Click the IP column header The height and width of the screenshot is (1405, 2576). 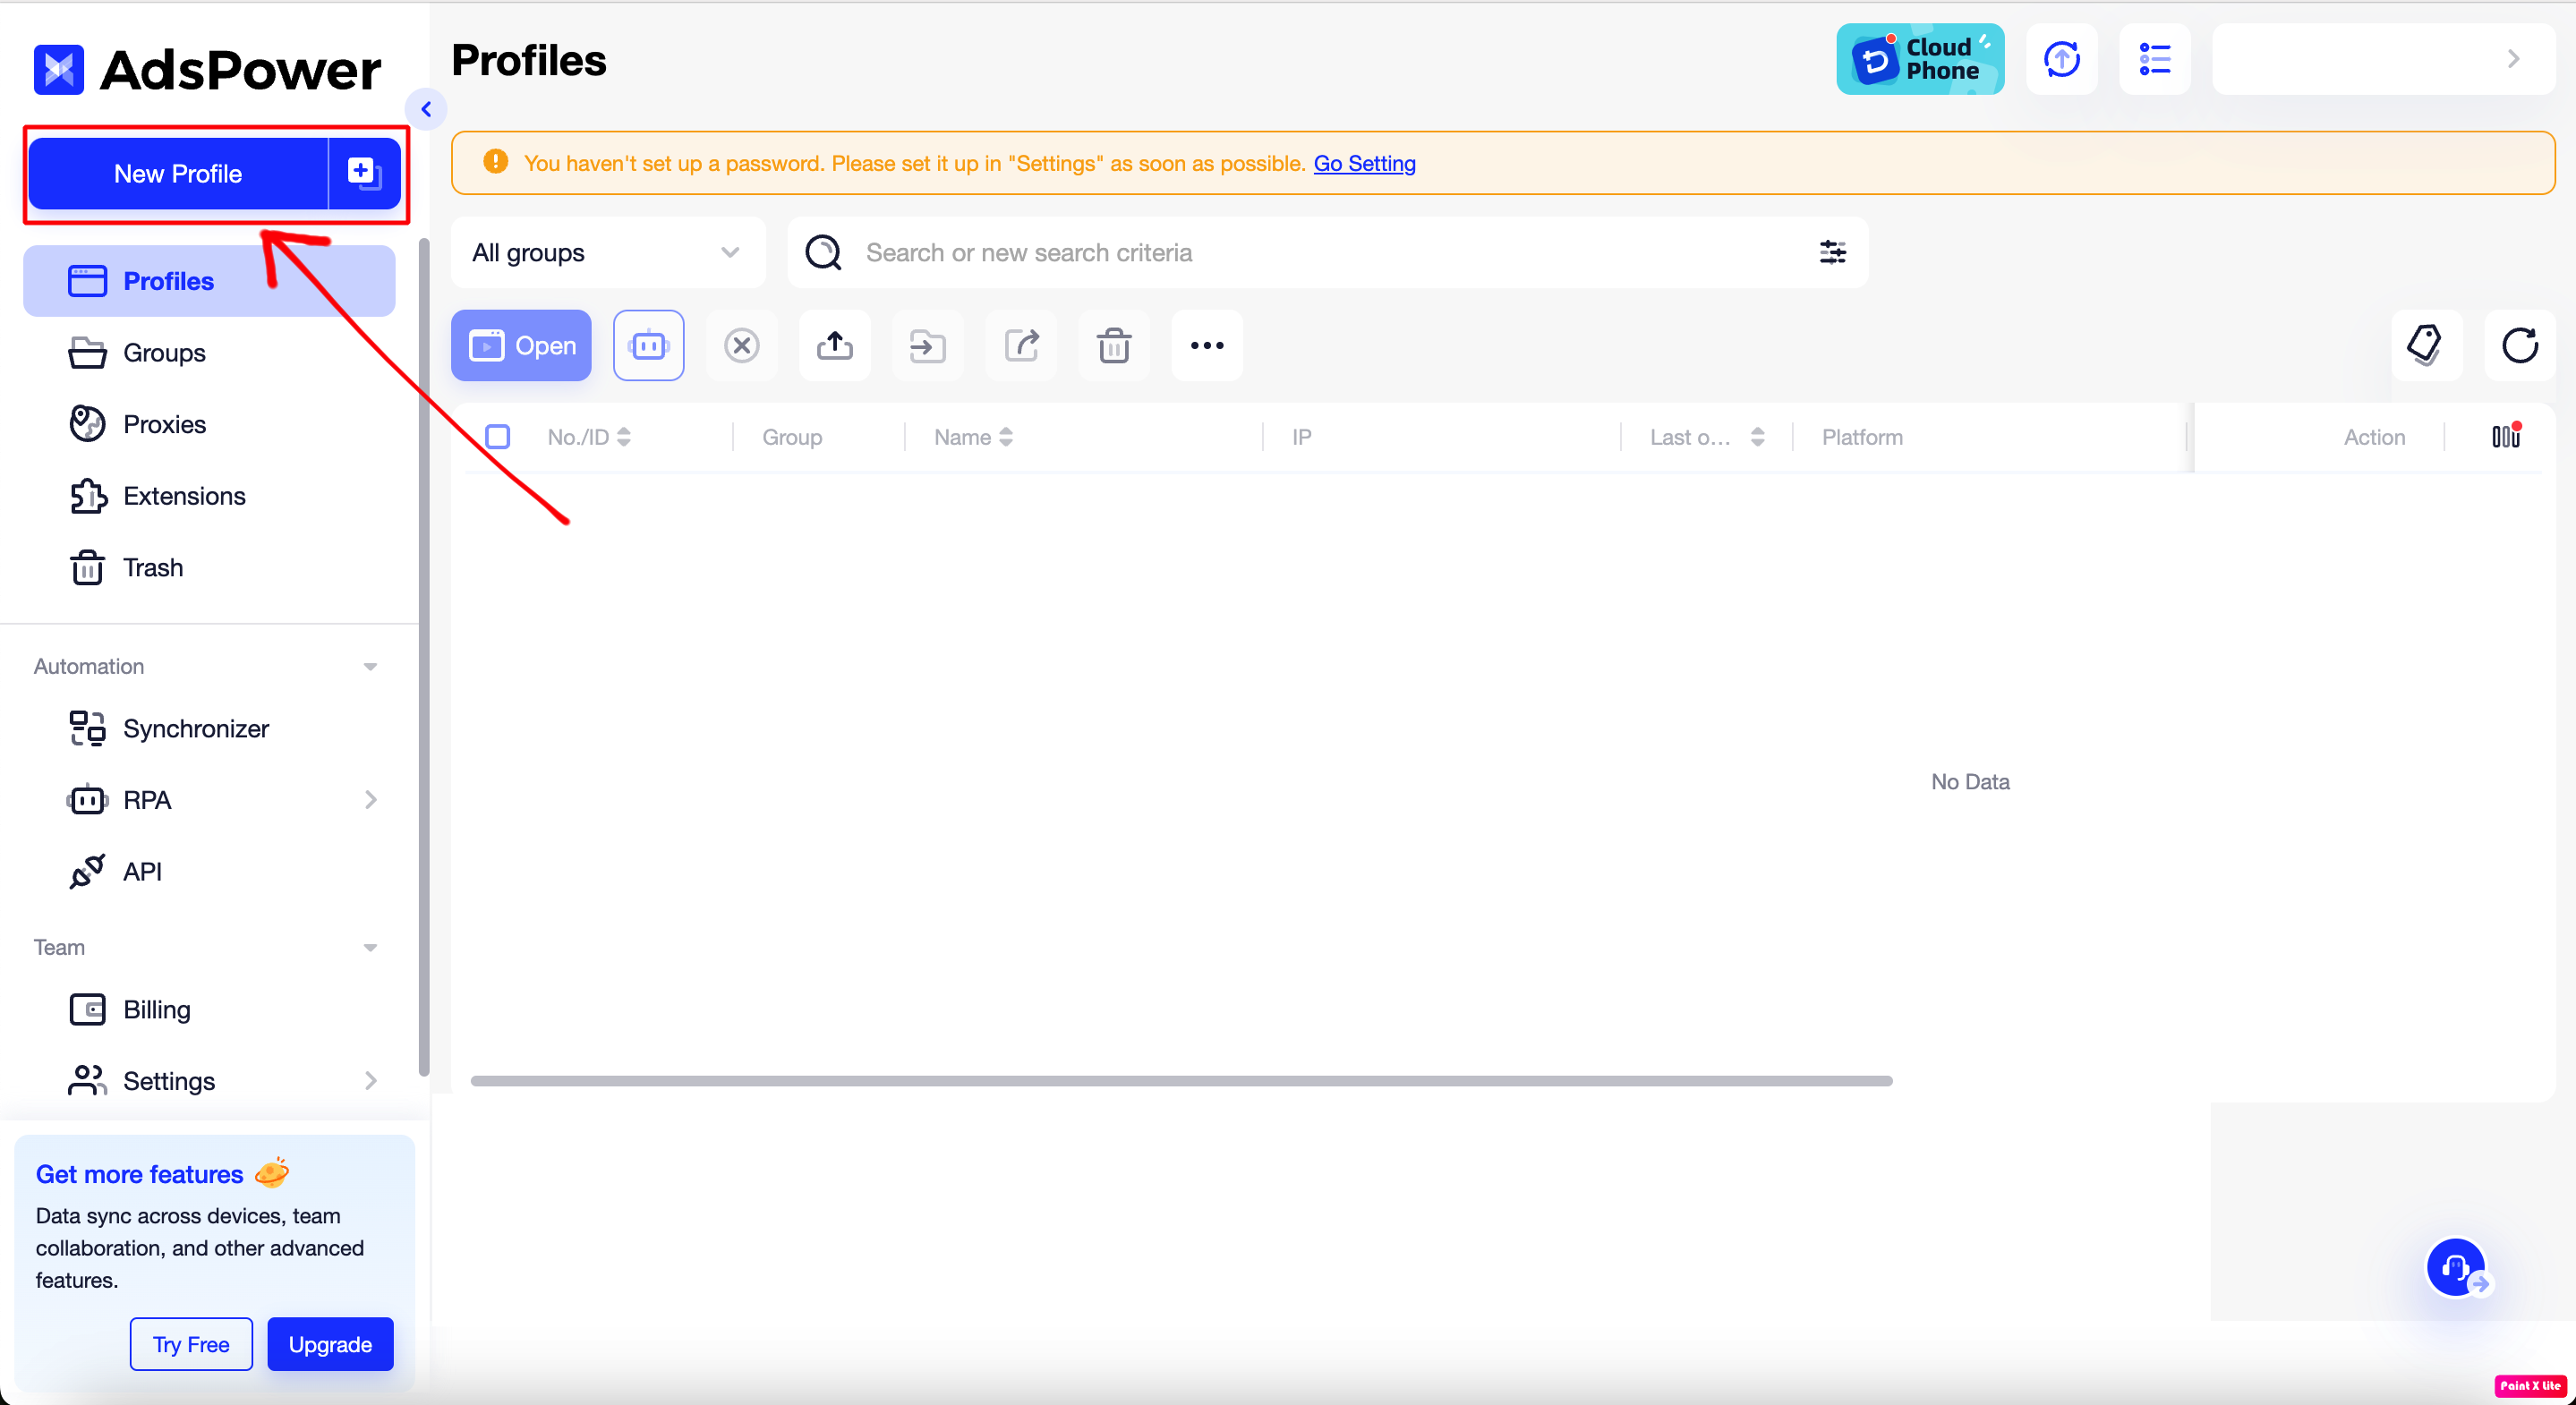(x=1301, y=437)
